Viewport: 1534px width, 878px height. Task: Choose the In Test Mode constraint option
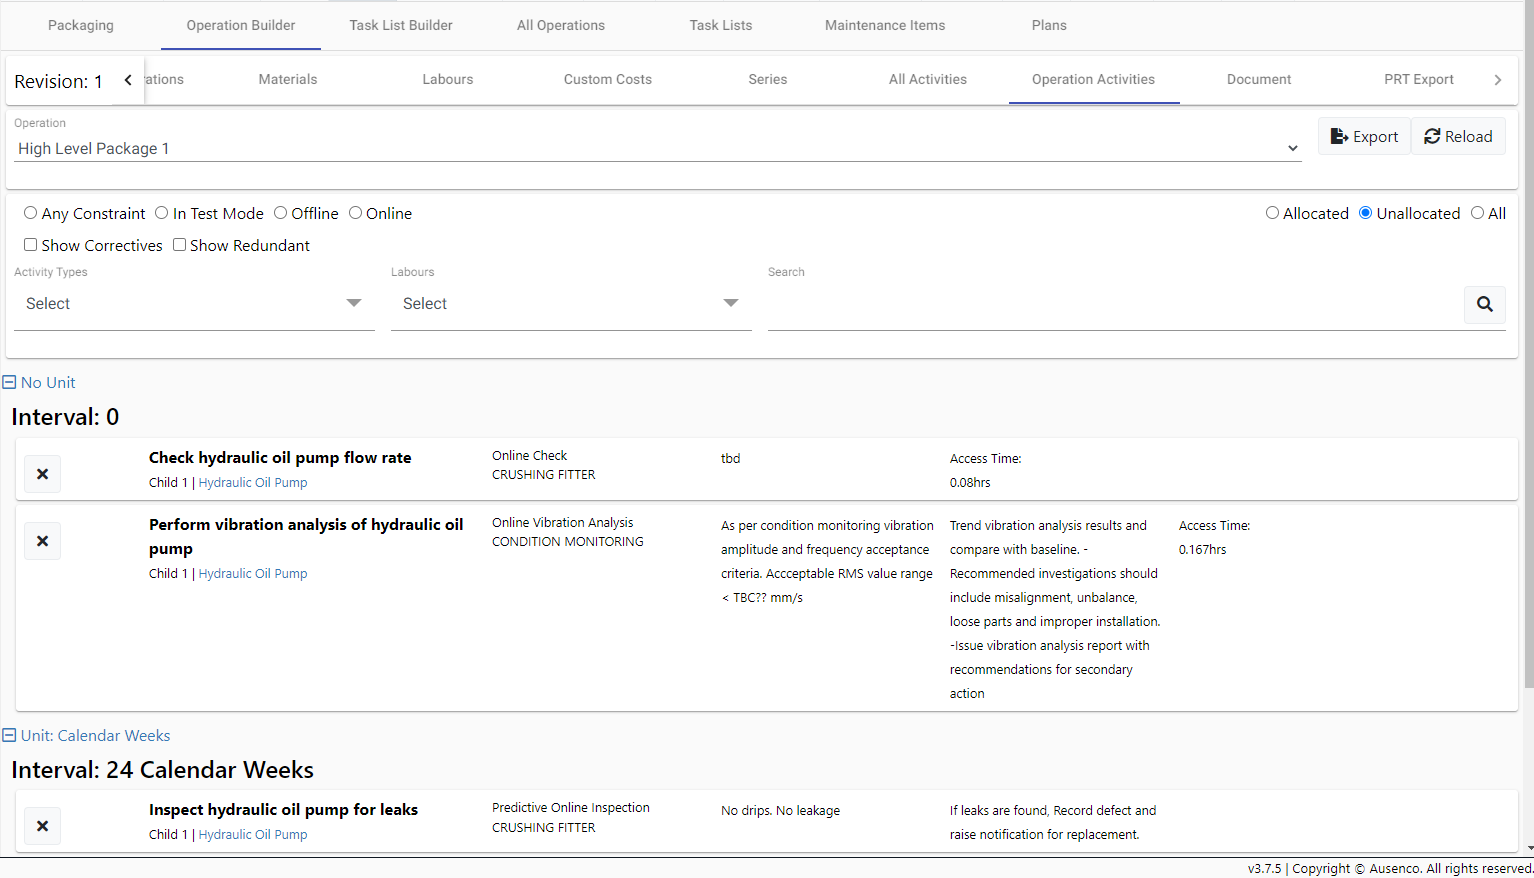coord(162,213)
